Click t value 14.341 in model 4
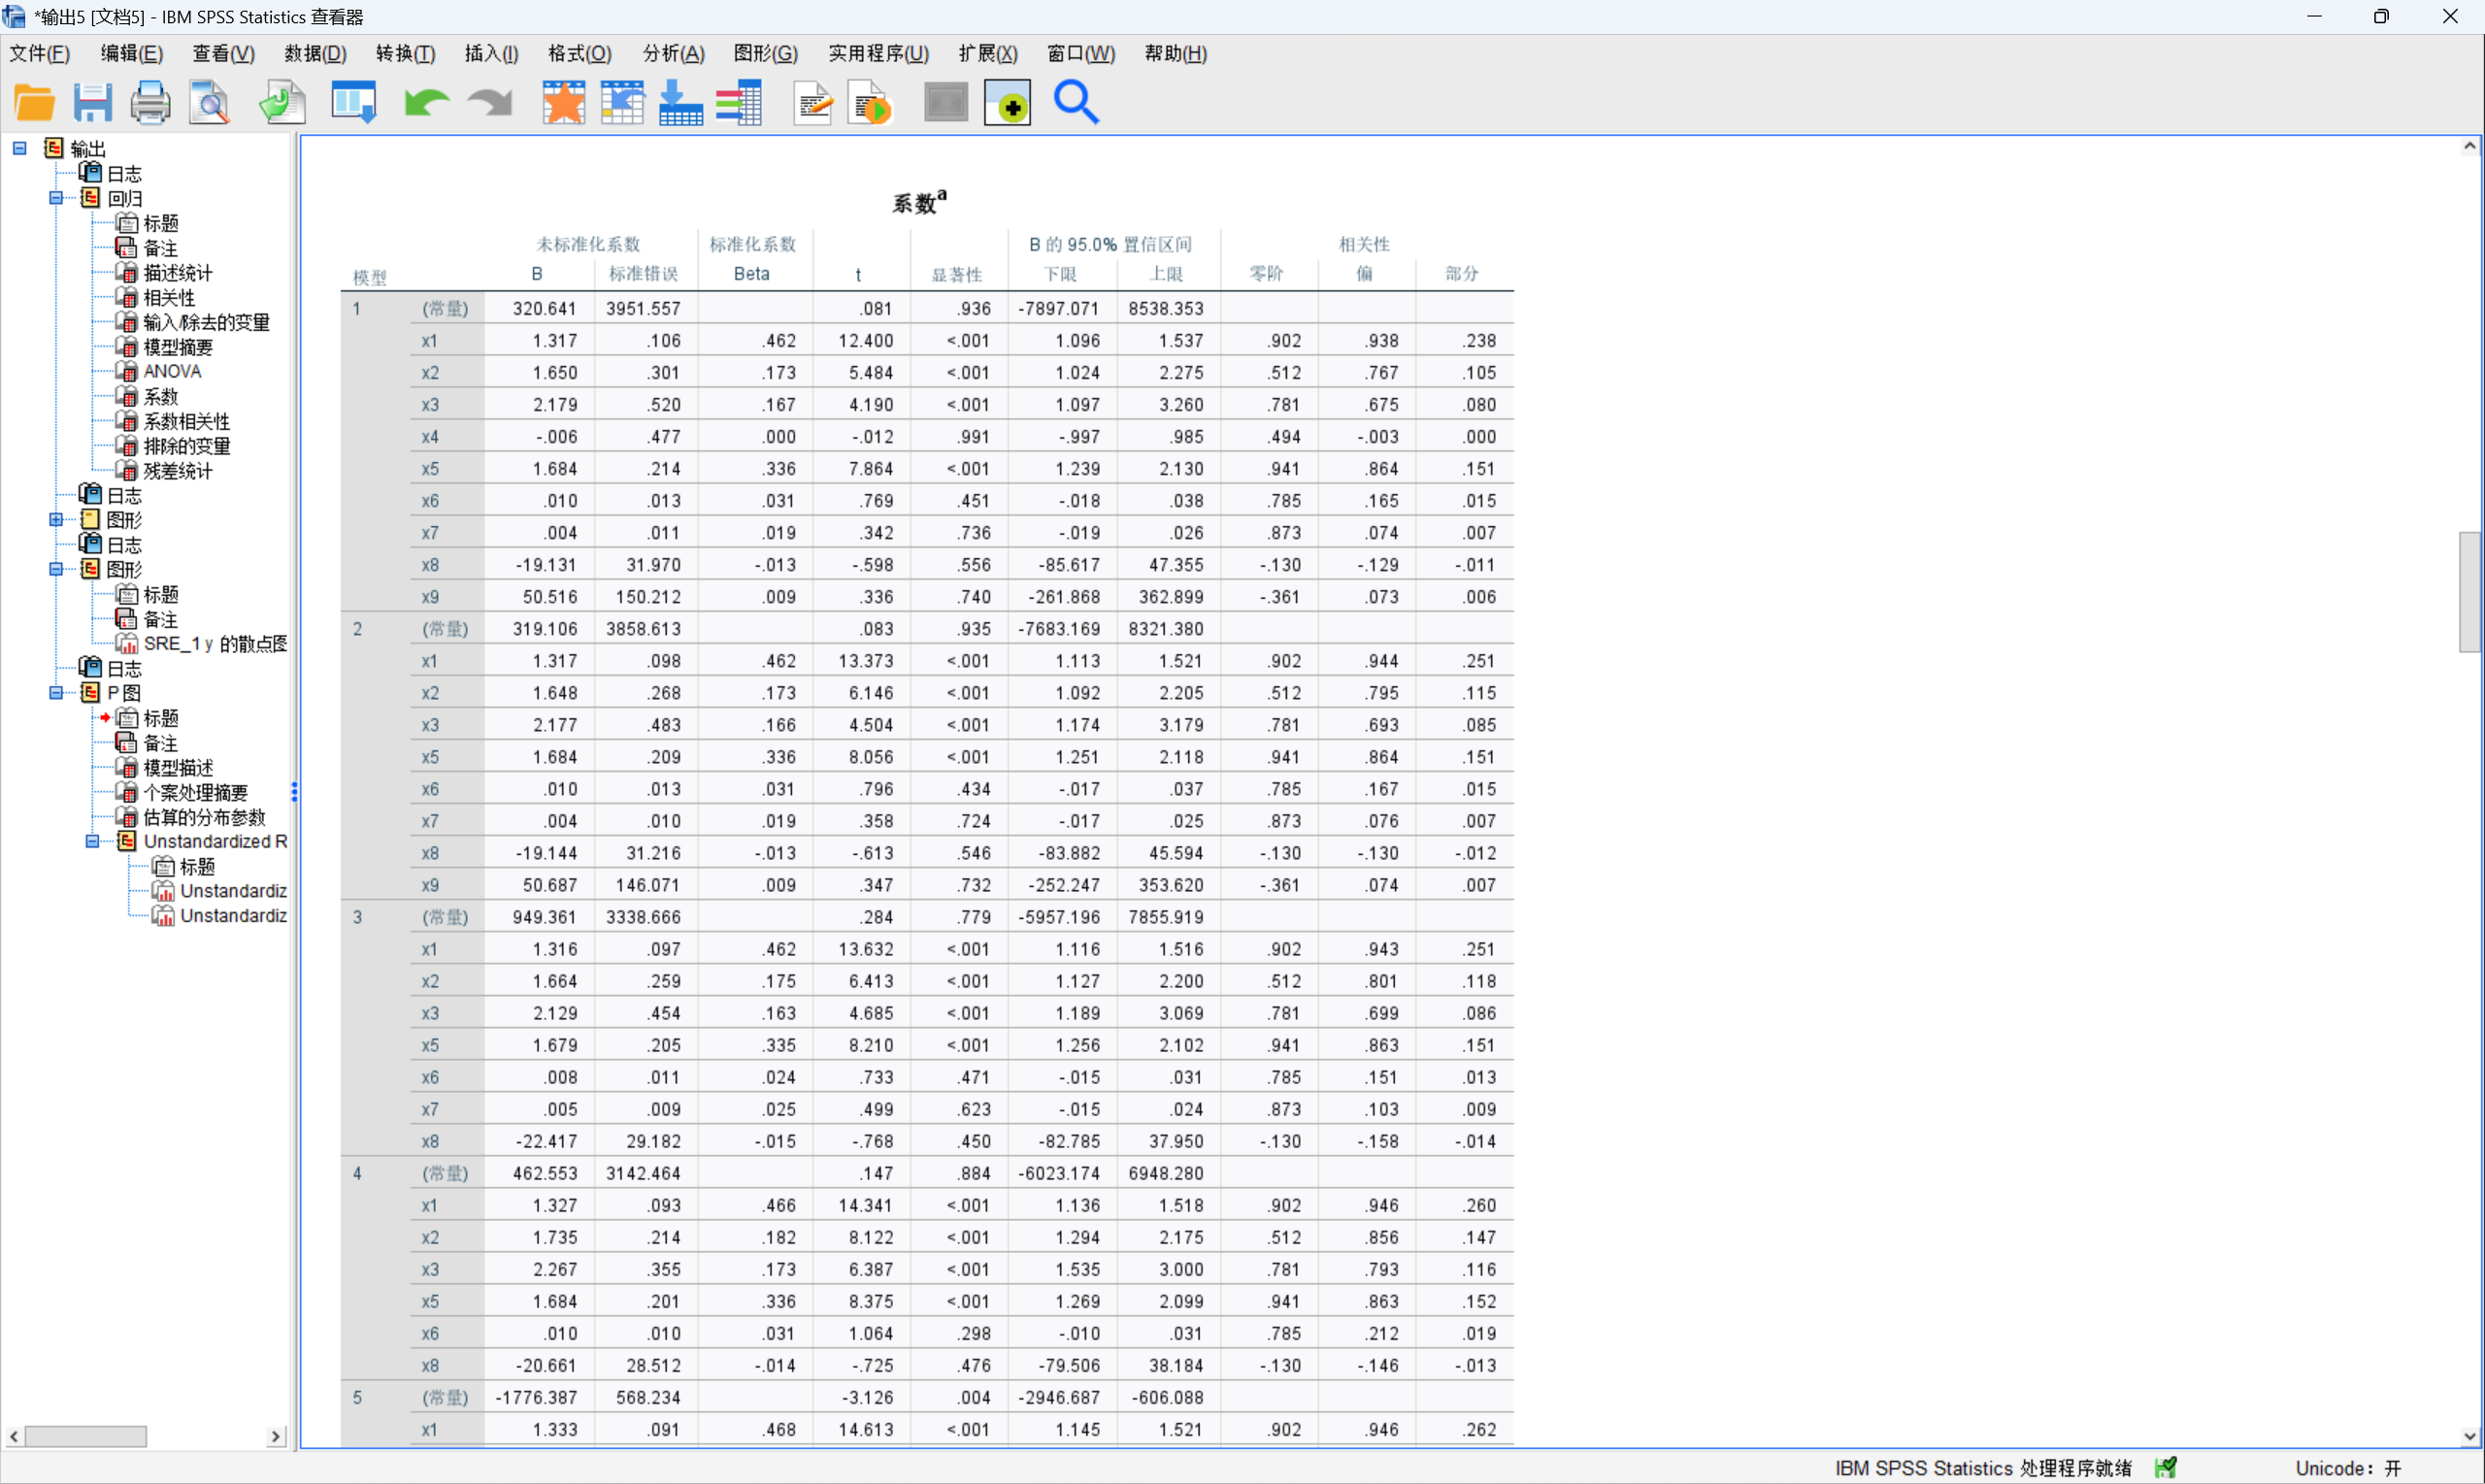The width and height of the screenshot is (2485, 1484). click(x=866, y=1205)
